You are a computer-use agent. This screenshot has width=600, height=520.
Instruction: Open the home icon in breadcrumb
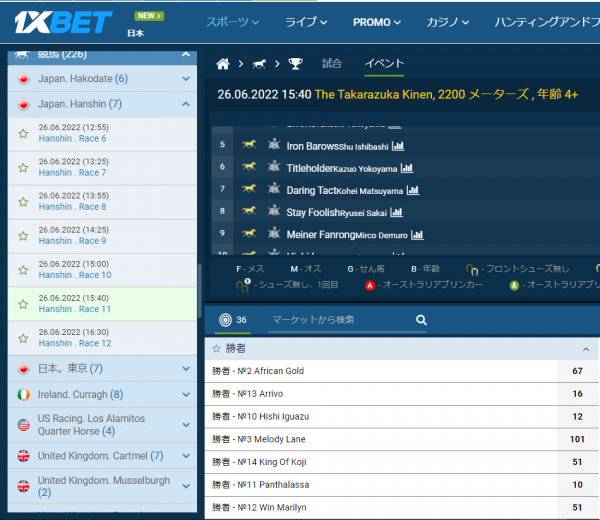click(223, 64)
